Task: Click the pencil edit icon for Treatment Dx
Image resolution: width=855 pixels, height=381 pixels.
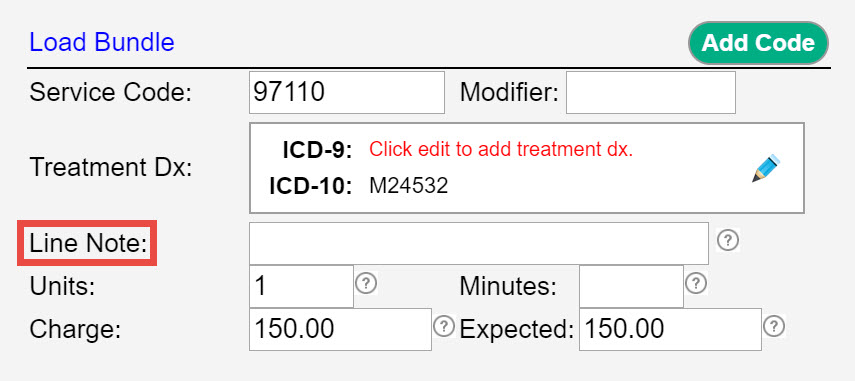Action: click(766, 168)
